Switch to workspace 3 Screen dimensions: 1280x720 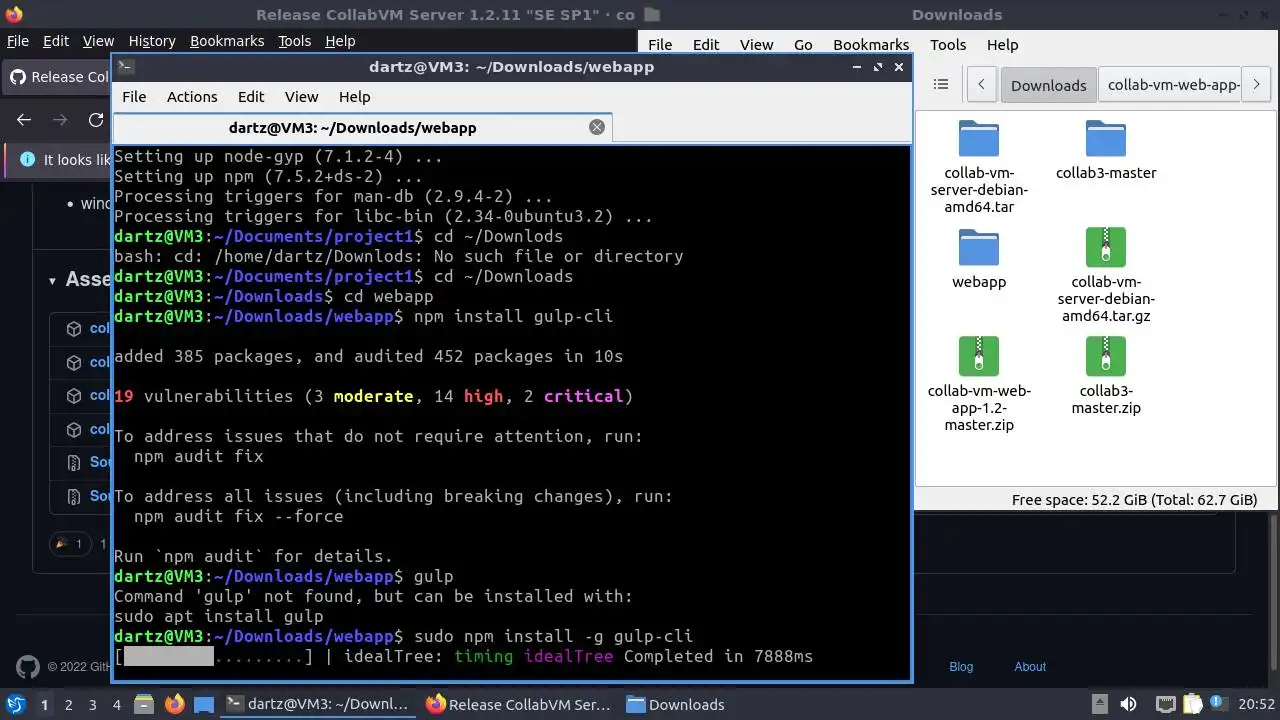(x=92, y=705)
